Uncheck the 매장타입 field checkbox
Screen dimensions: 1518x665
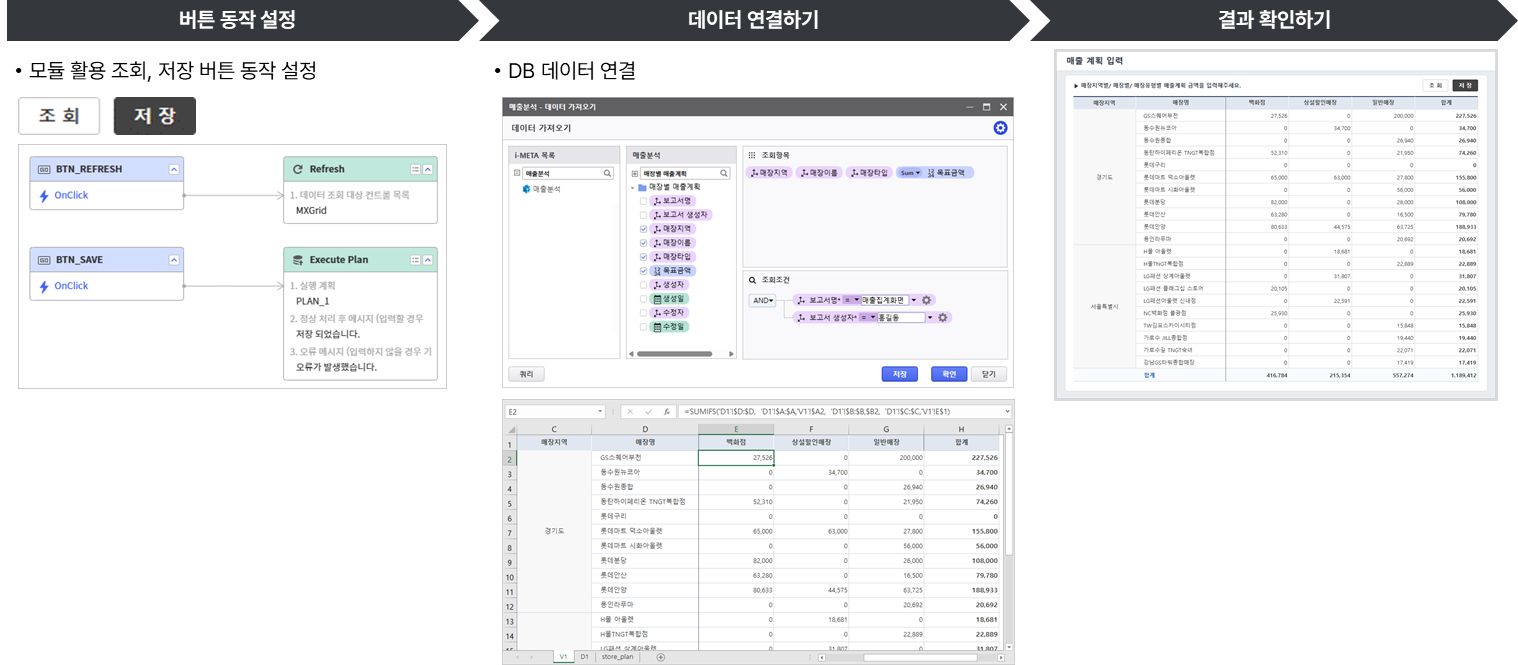click(643, 257)
